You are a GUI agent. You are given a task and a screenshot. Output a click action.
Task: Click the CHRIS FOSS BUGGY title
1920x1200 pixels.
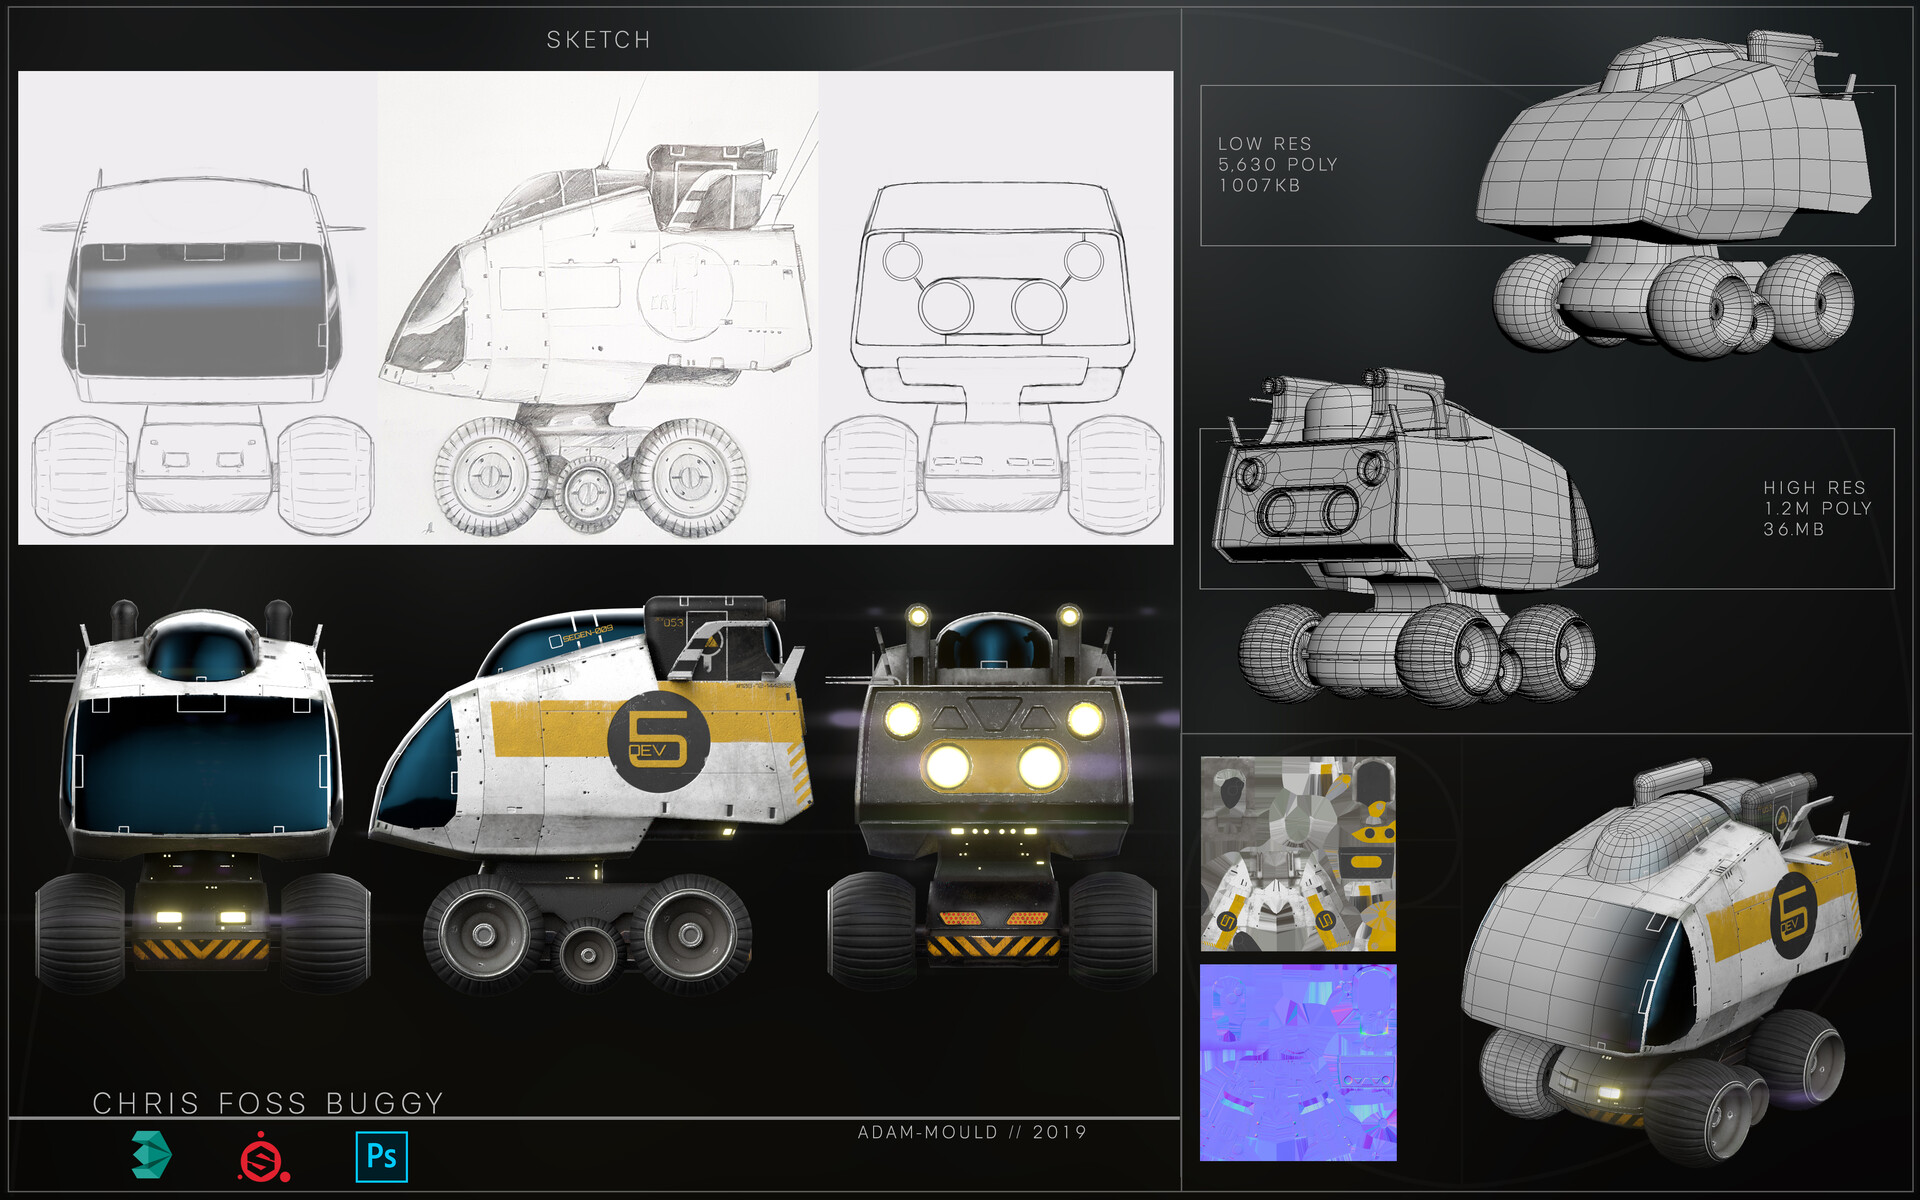coord(268,1102)
